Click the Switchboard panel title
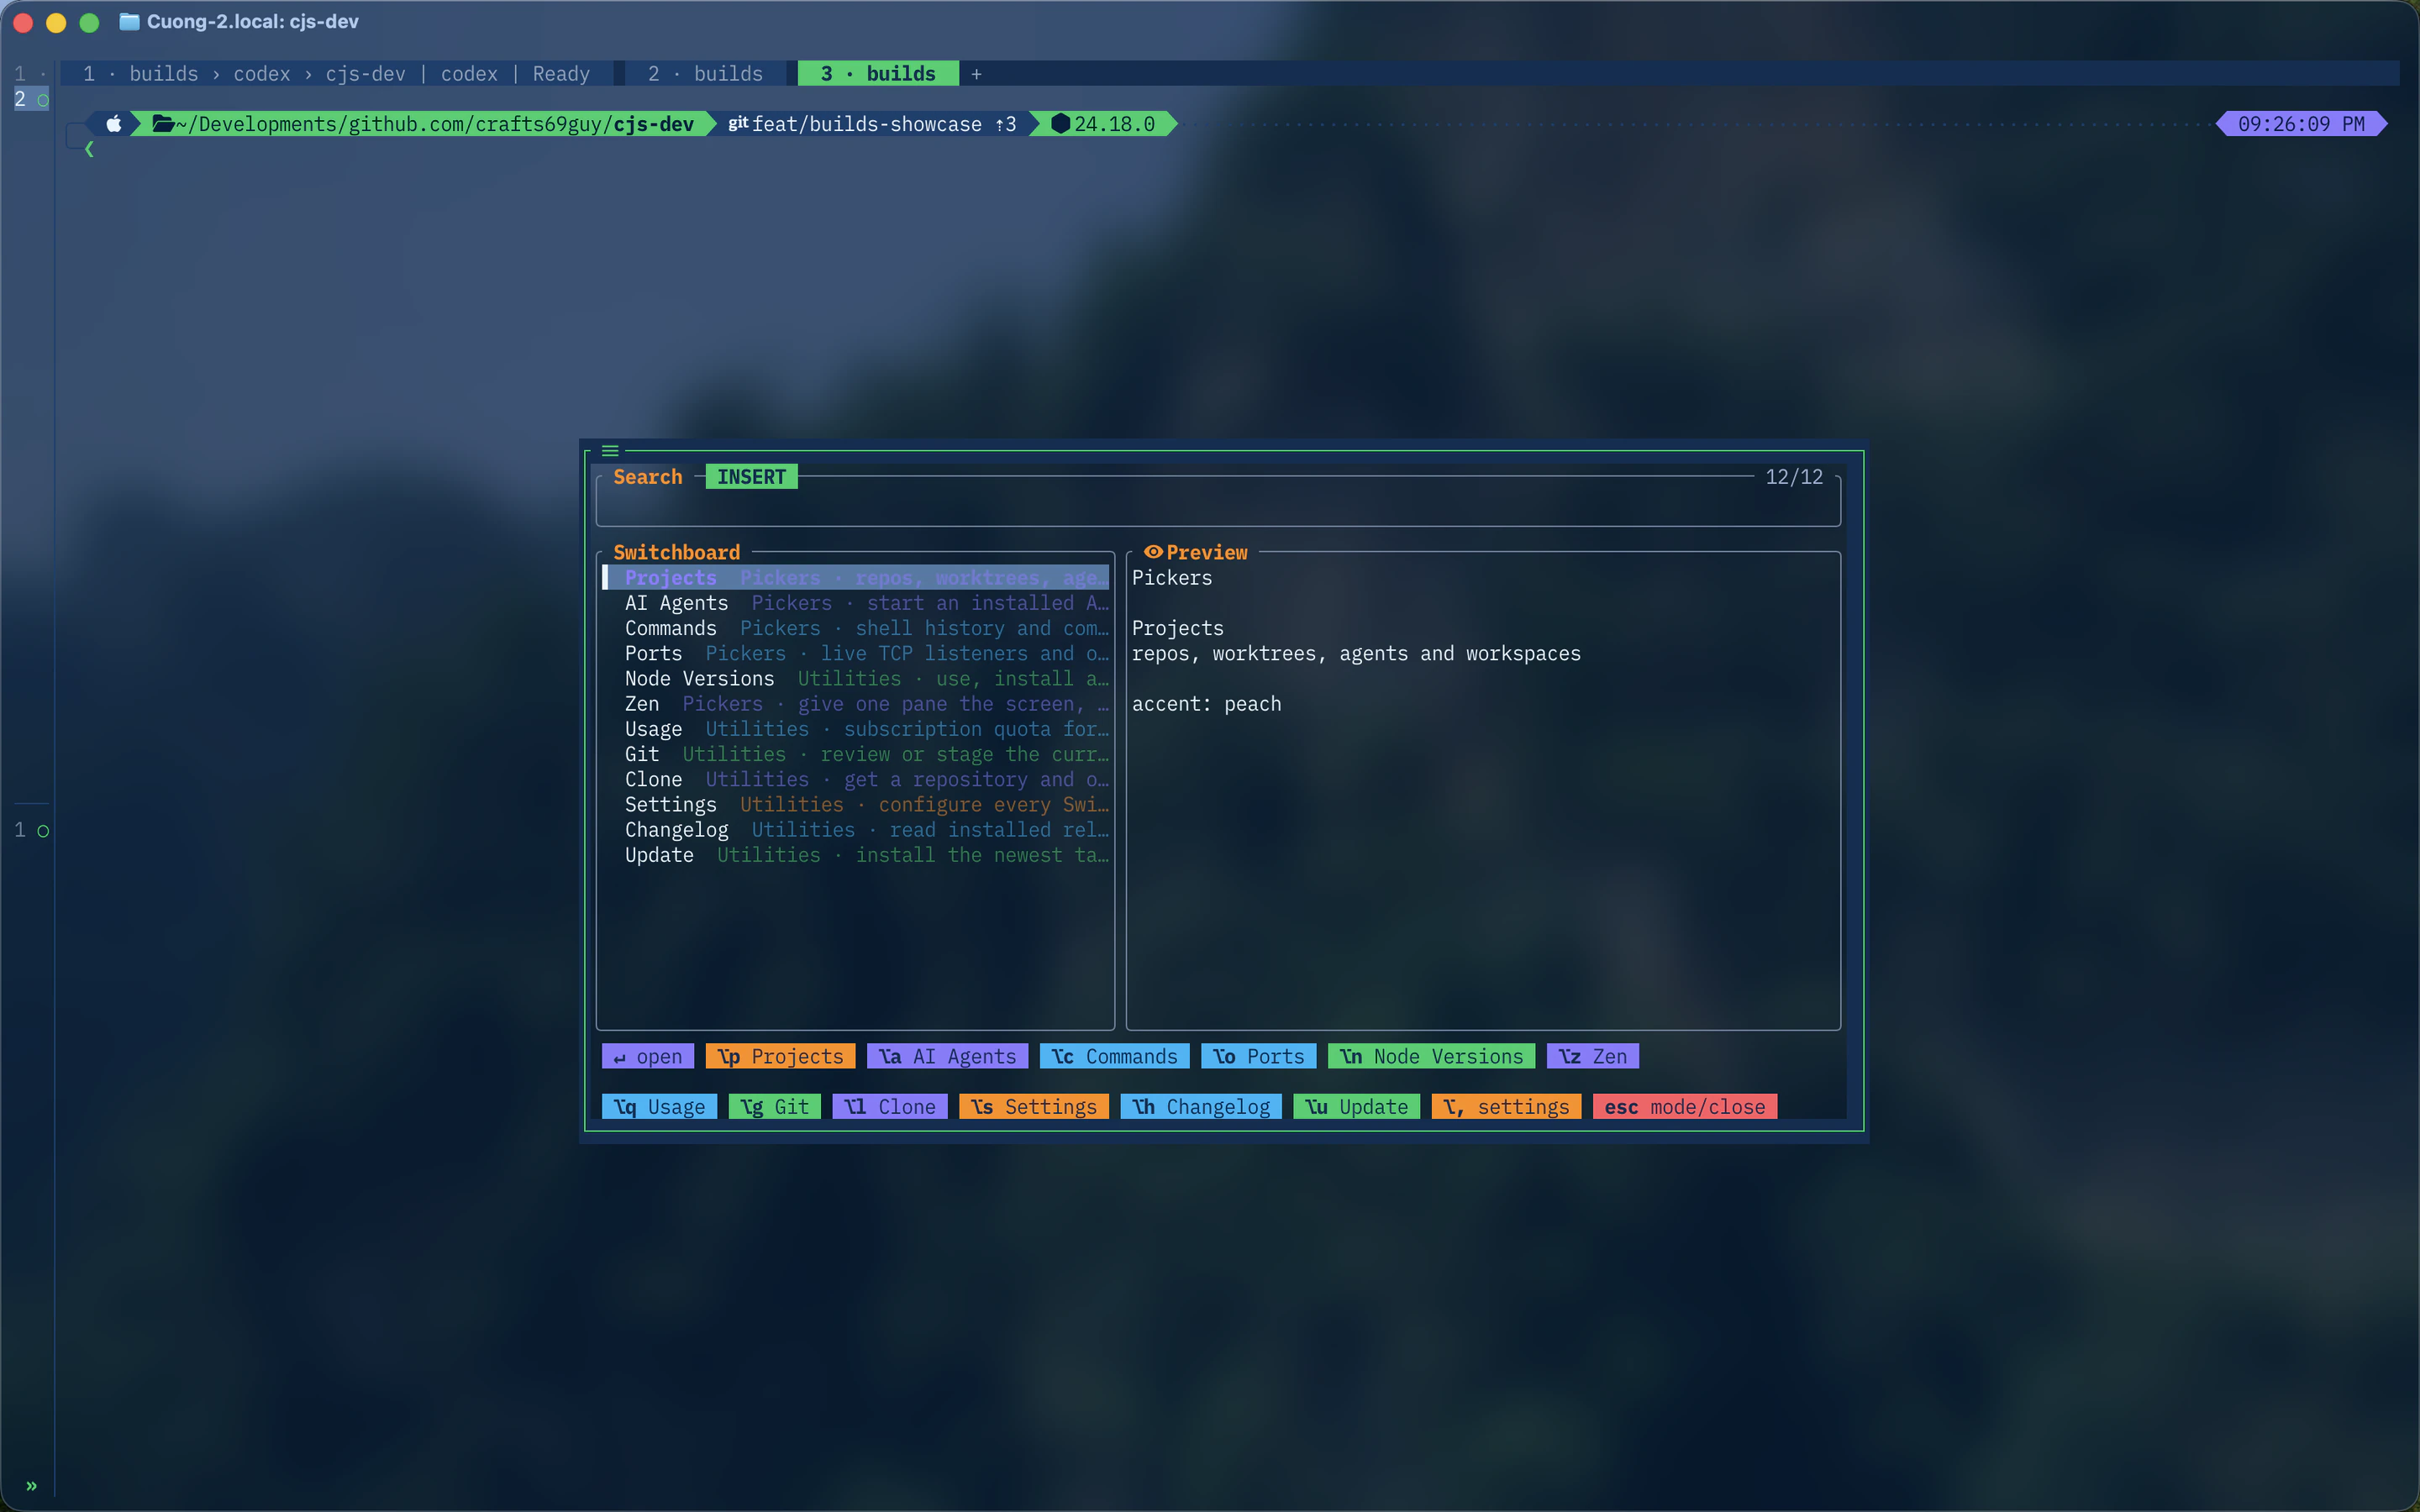2420x1512 pixels. pos(677,552)
